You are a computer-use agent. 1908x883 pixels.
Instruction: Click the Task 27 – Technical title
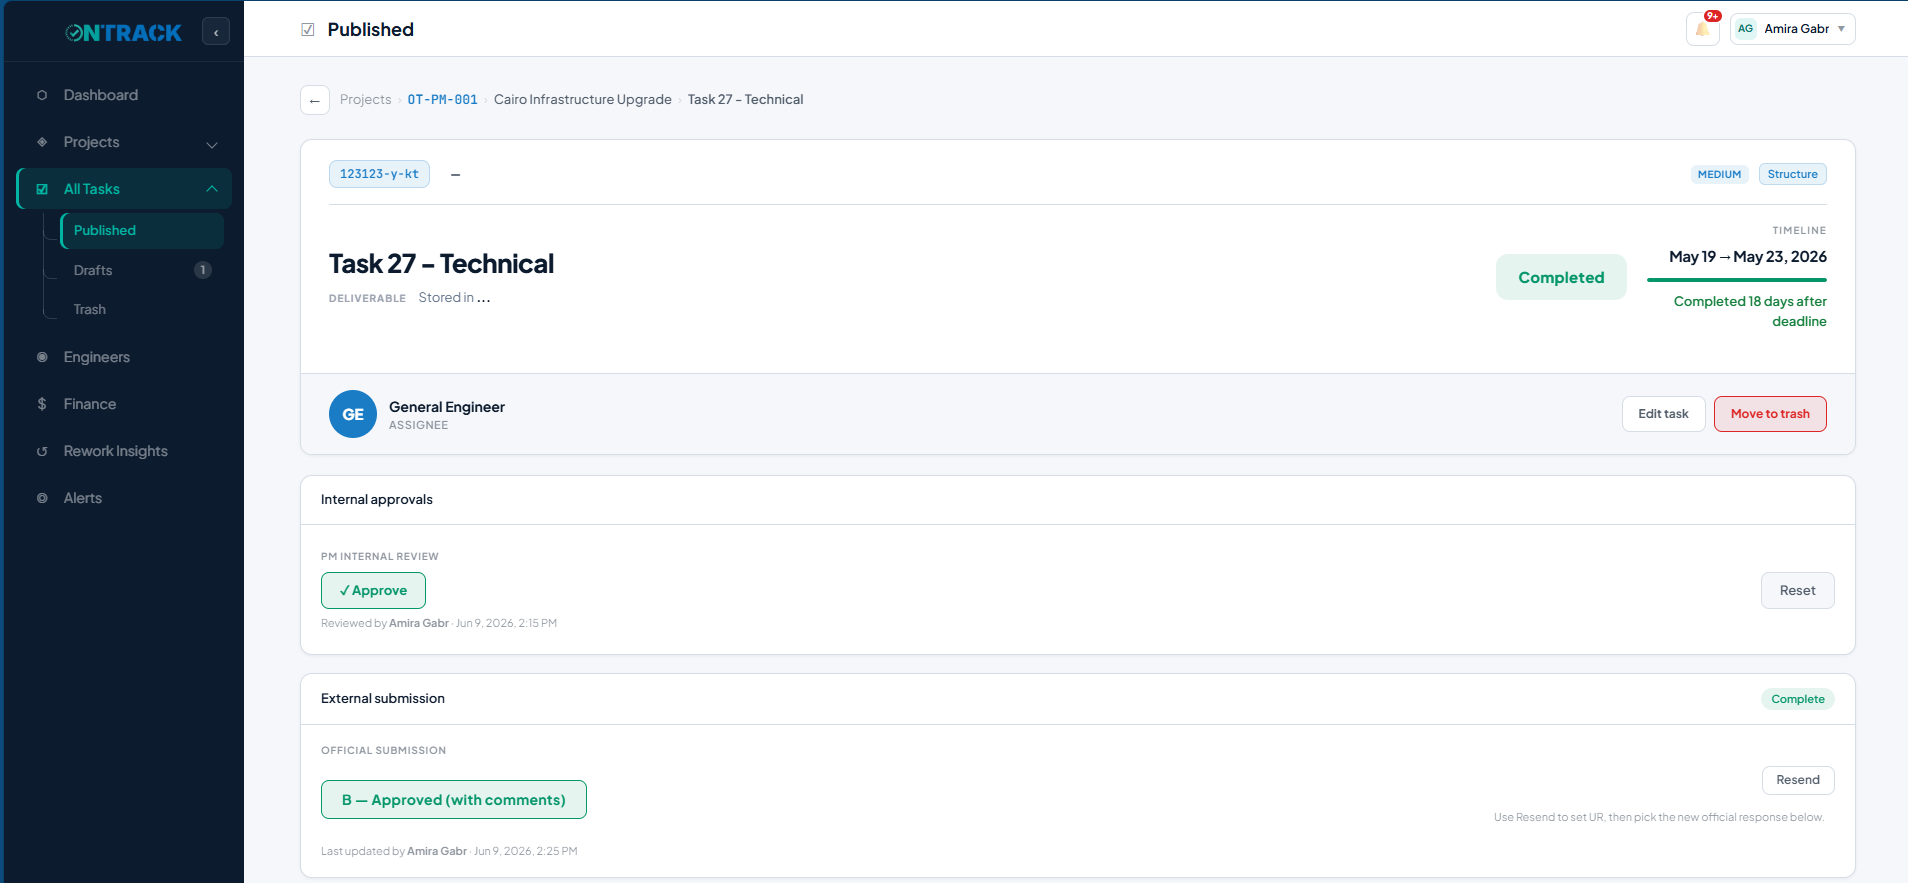click(x=441, y=264)
